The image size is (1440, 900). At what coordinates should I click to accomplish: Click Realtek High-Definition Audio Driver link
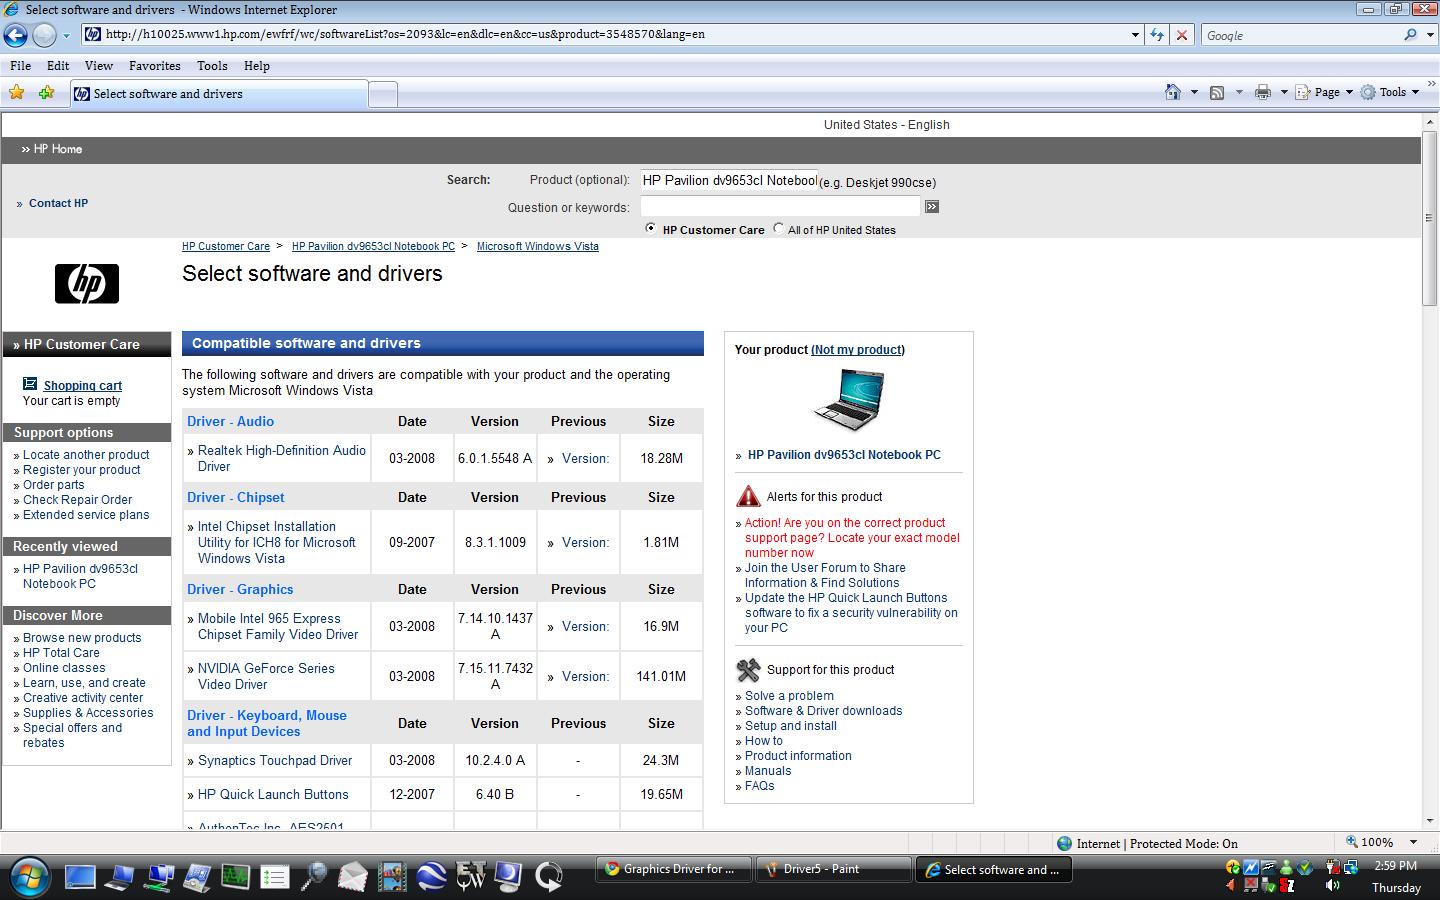[282, 458]
